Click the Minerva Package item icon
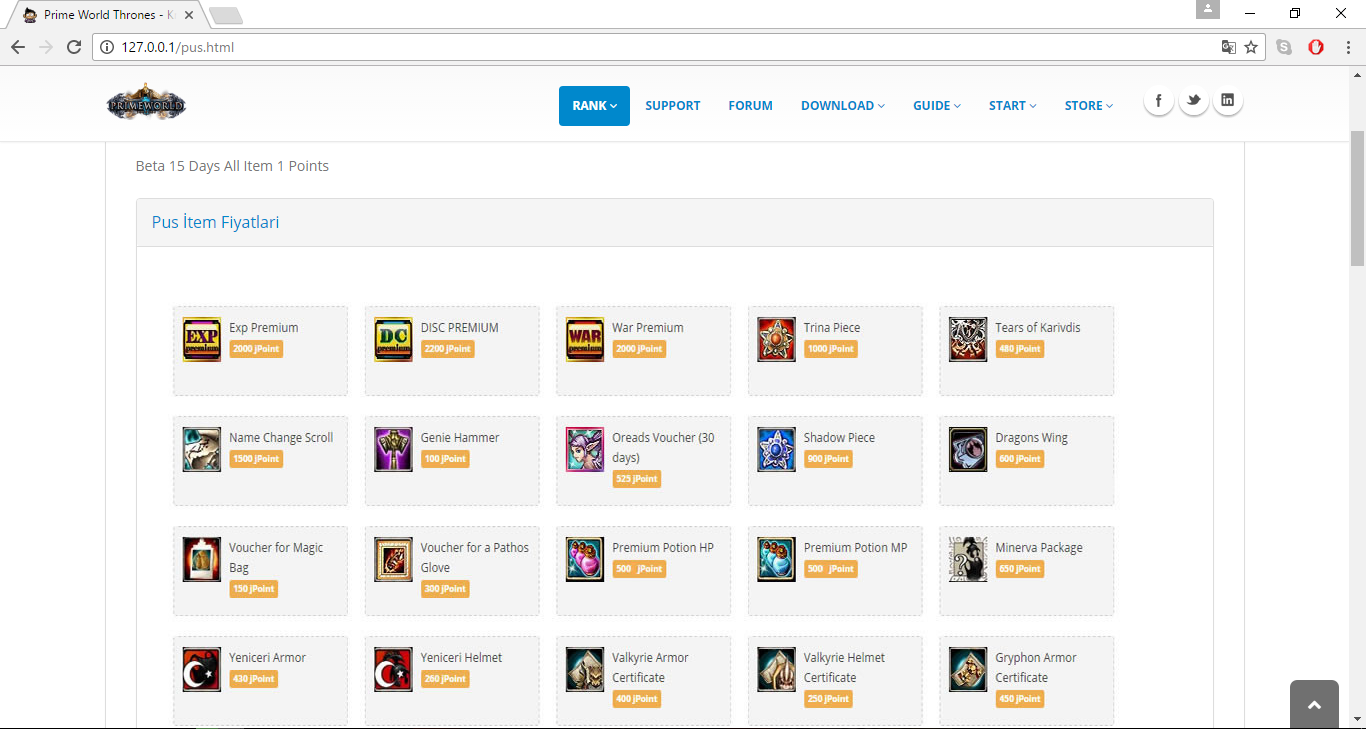Viewport: 1366px width, 729px height. click(968, 559)
